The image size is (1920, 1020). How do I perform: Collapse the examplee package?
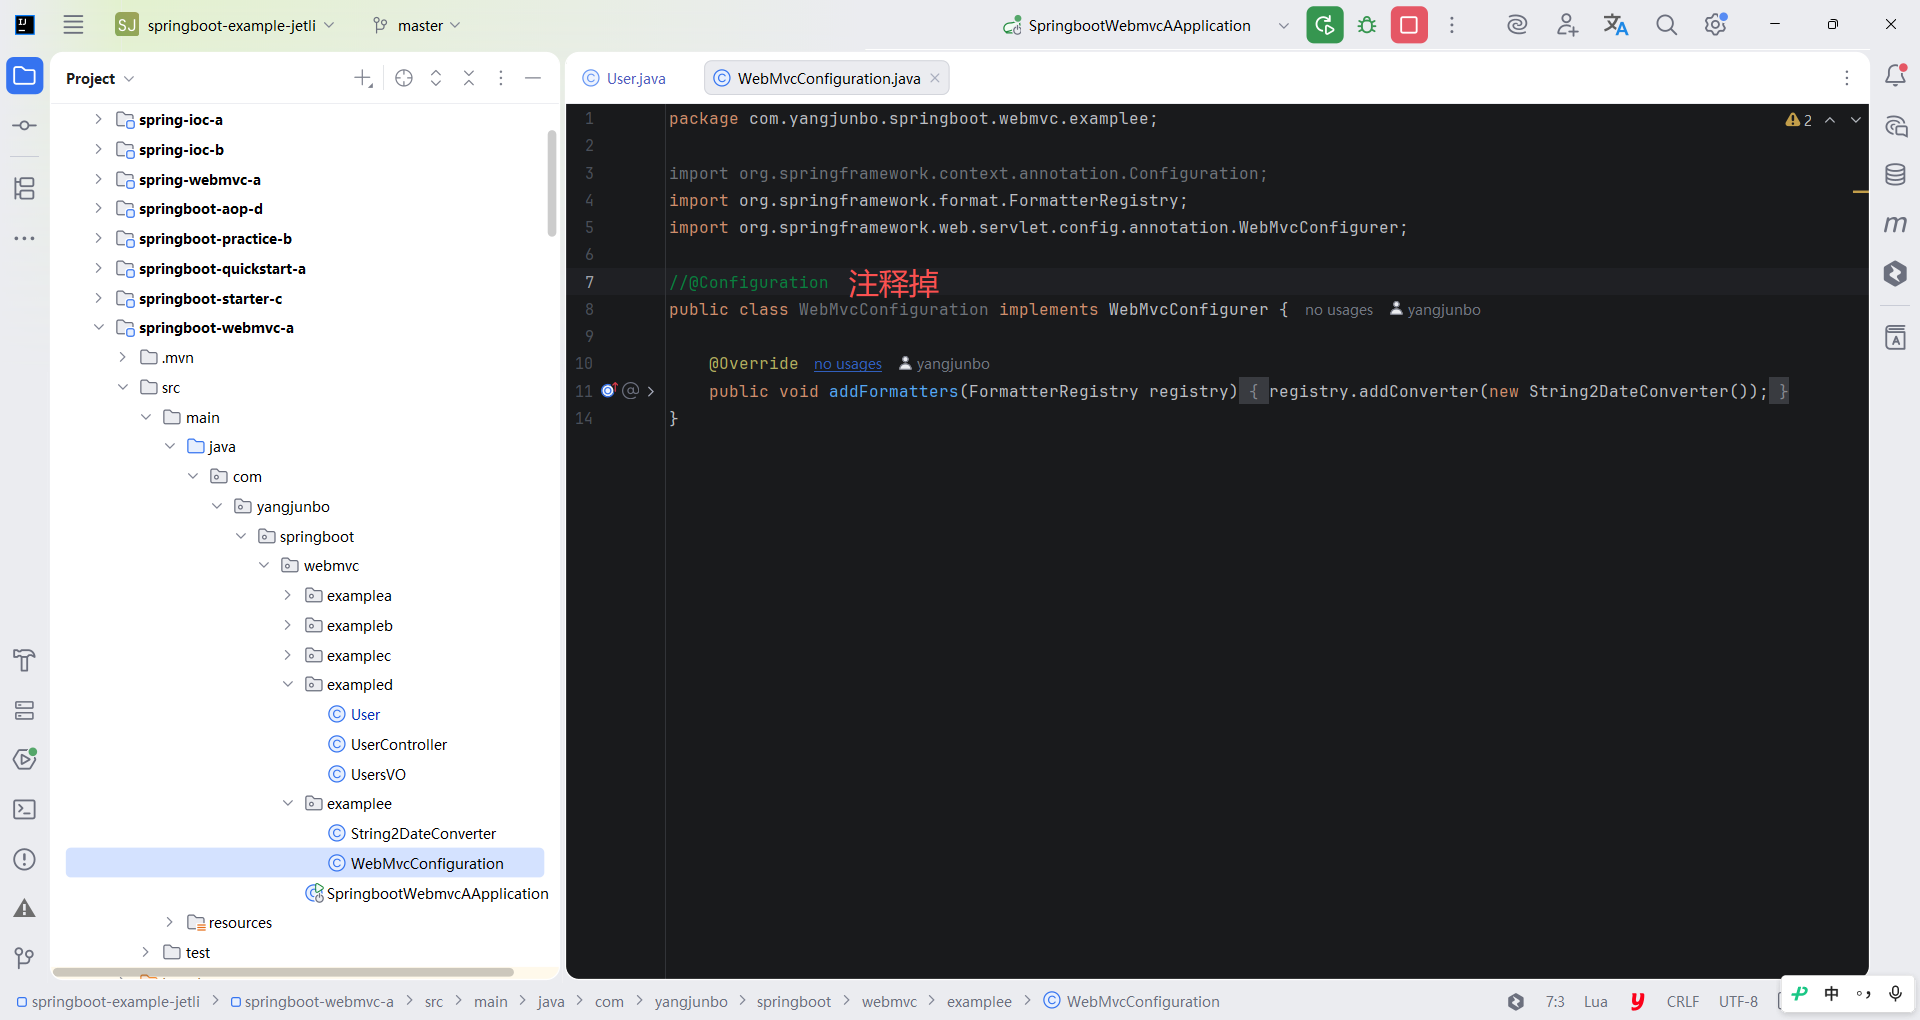point(288,803)
